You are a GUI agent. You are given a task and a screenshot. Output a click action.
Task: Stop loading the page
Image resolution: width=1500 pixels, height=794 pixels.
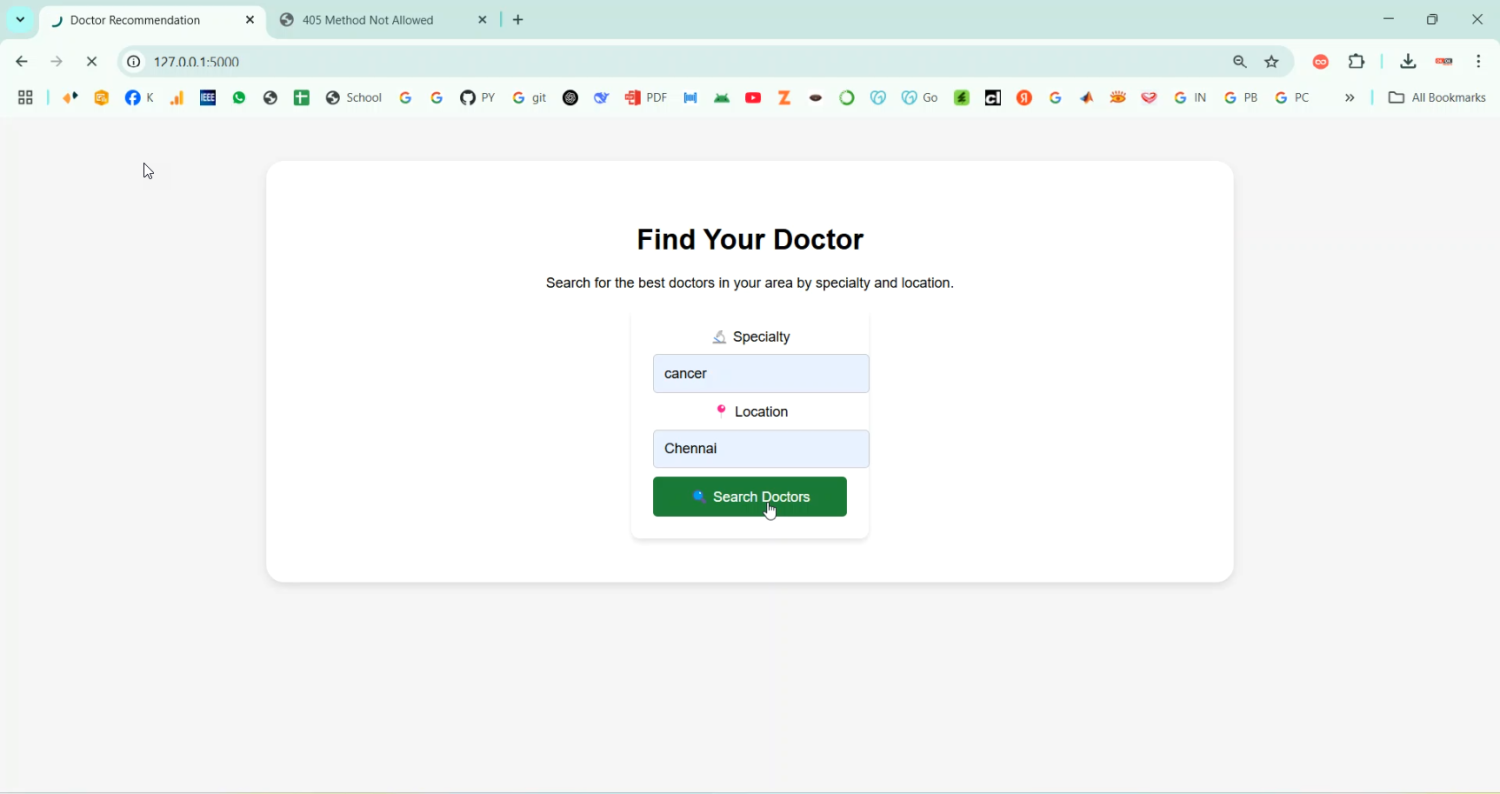(92, 62)
